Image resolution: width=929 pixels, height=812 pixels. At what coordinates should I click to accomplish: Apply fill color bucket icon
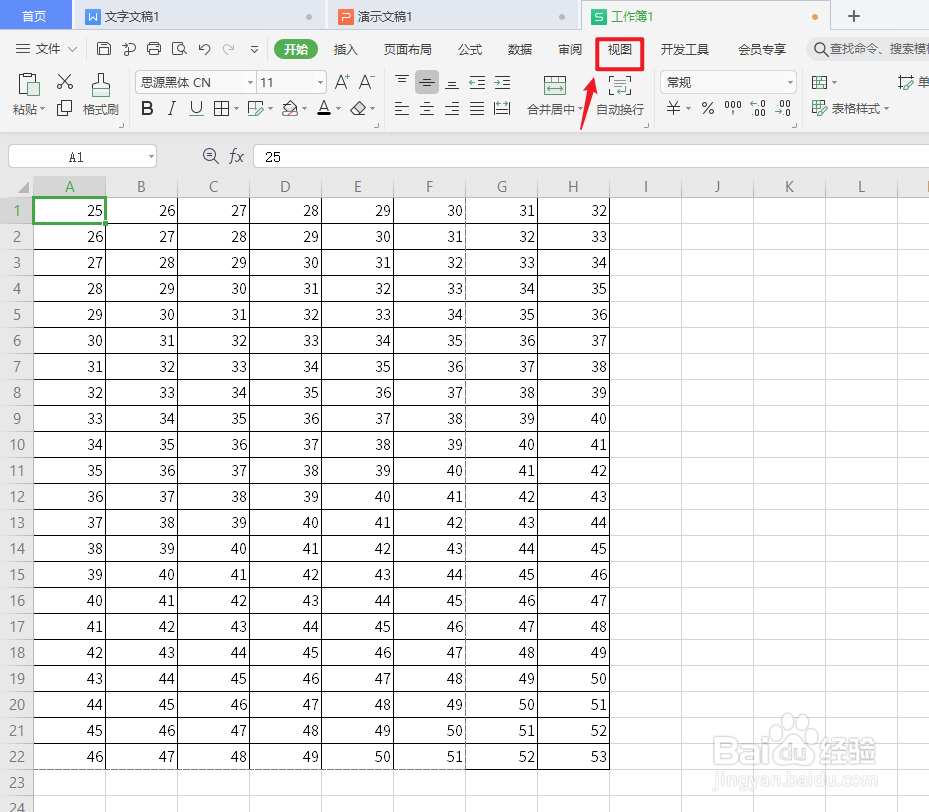click(289, 108)
